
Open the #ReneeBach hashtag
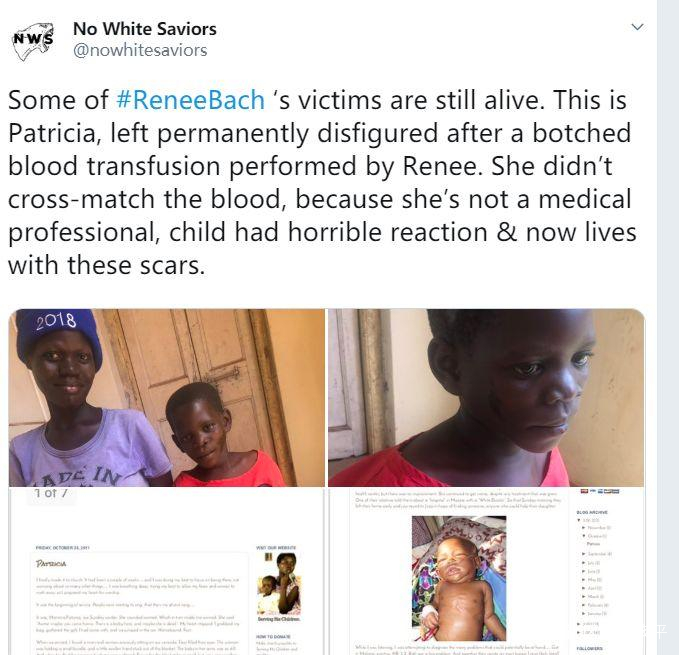point(191,100)
